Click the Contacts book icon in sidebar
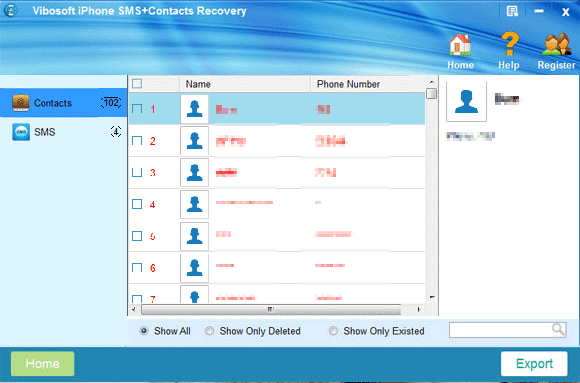Screen dimensions: 580x383 click(x=21, y=103)
